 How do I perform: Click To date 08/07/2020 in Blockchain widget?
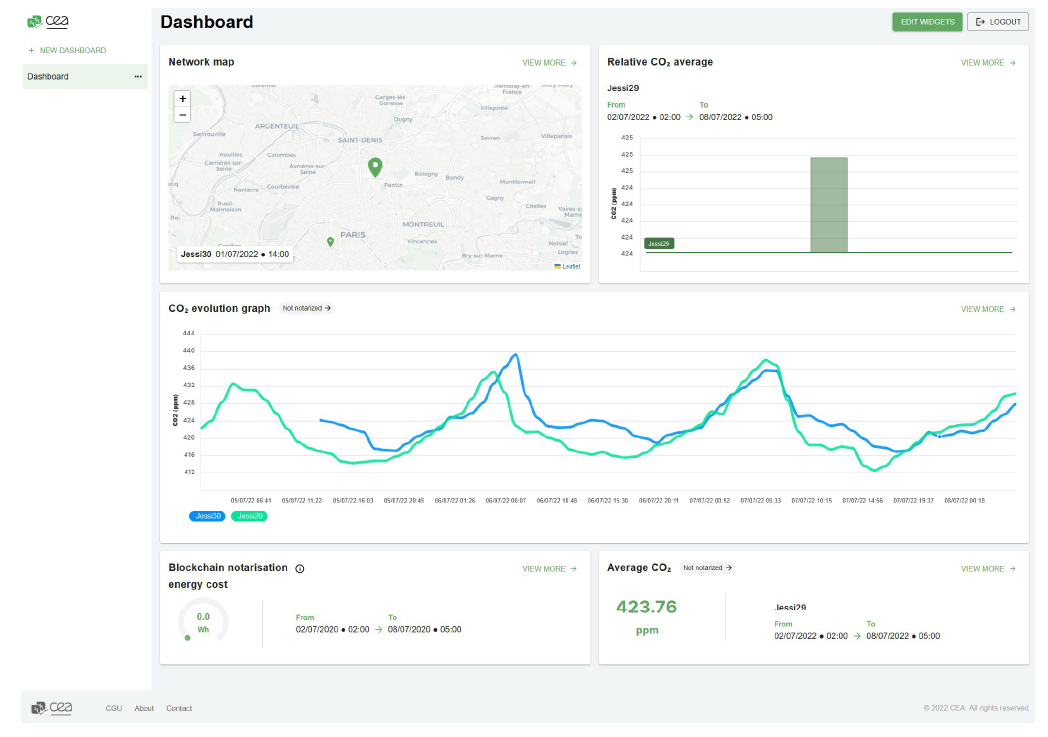pos(424,629)
